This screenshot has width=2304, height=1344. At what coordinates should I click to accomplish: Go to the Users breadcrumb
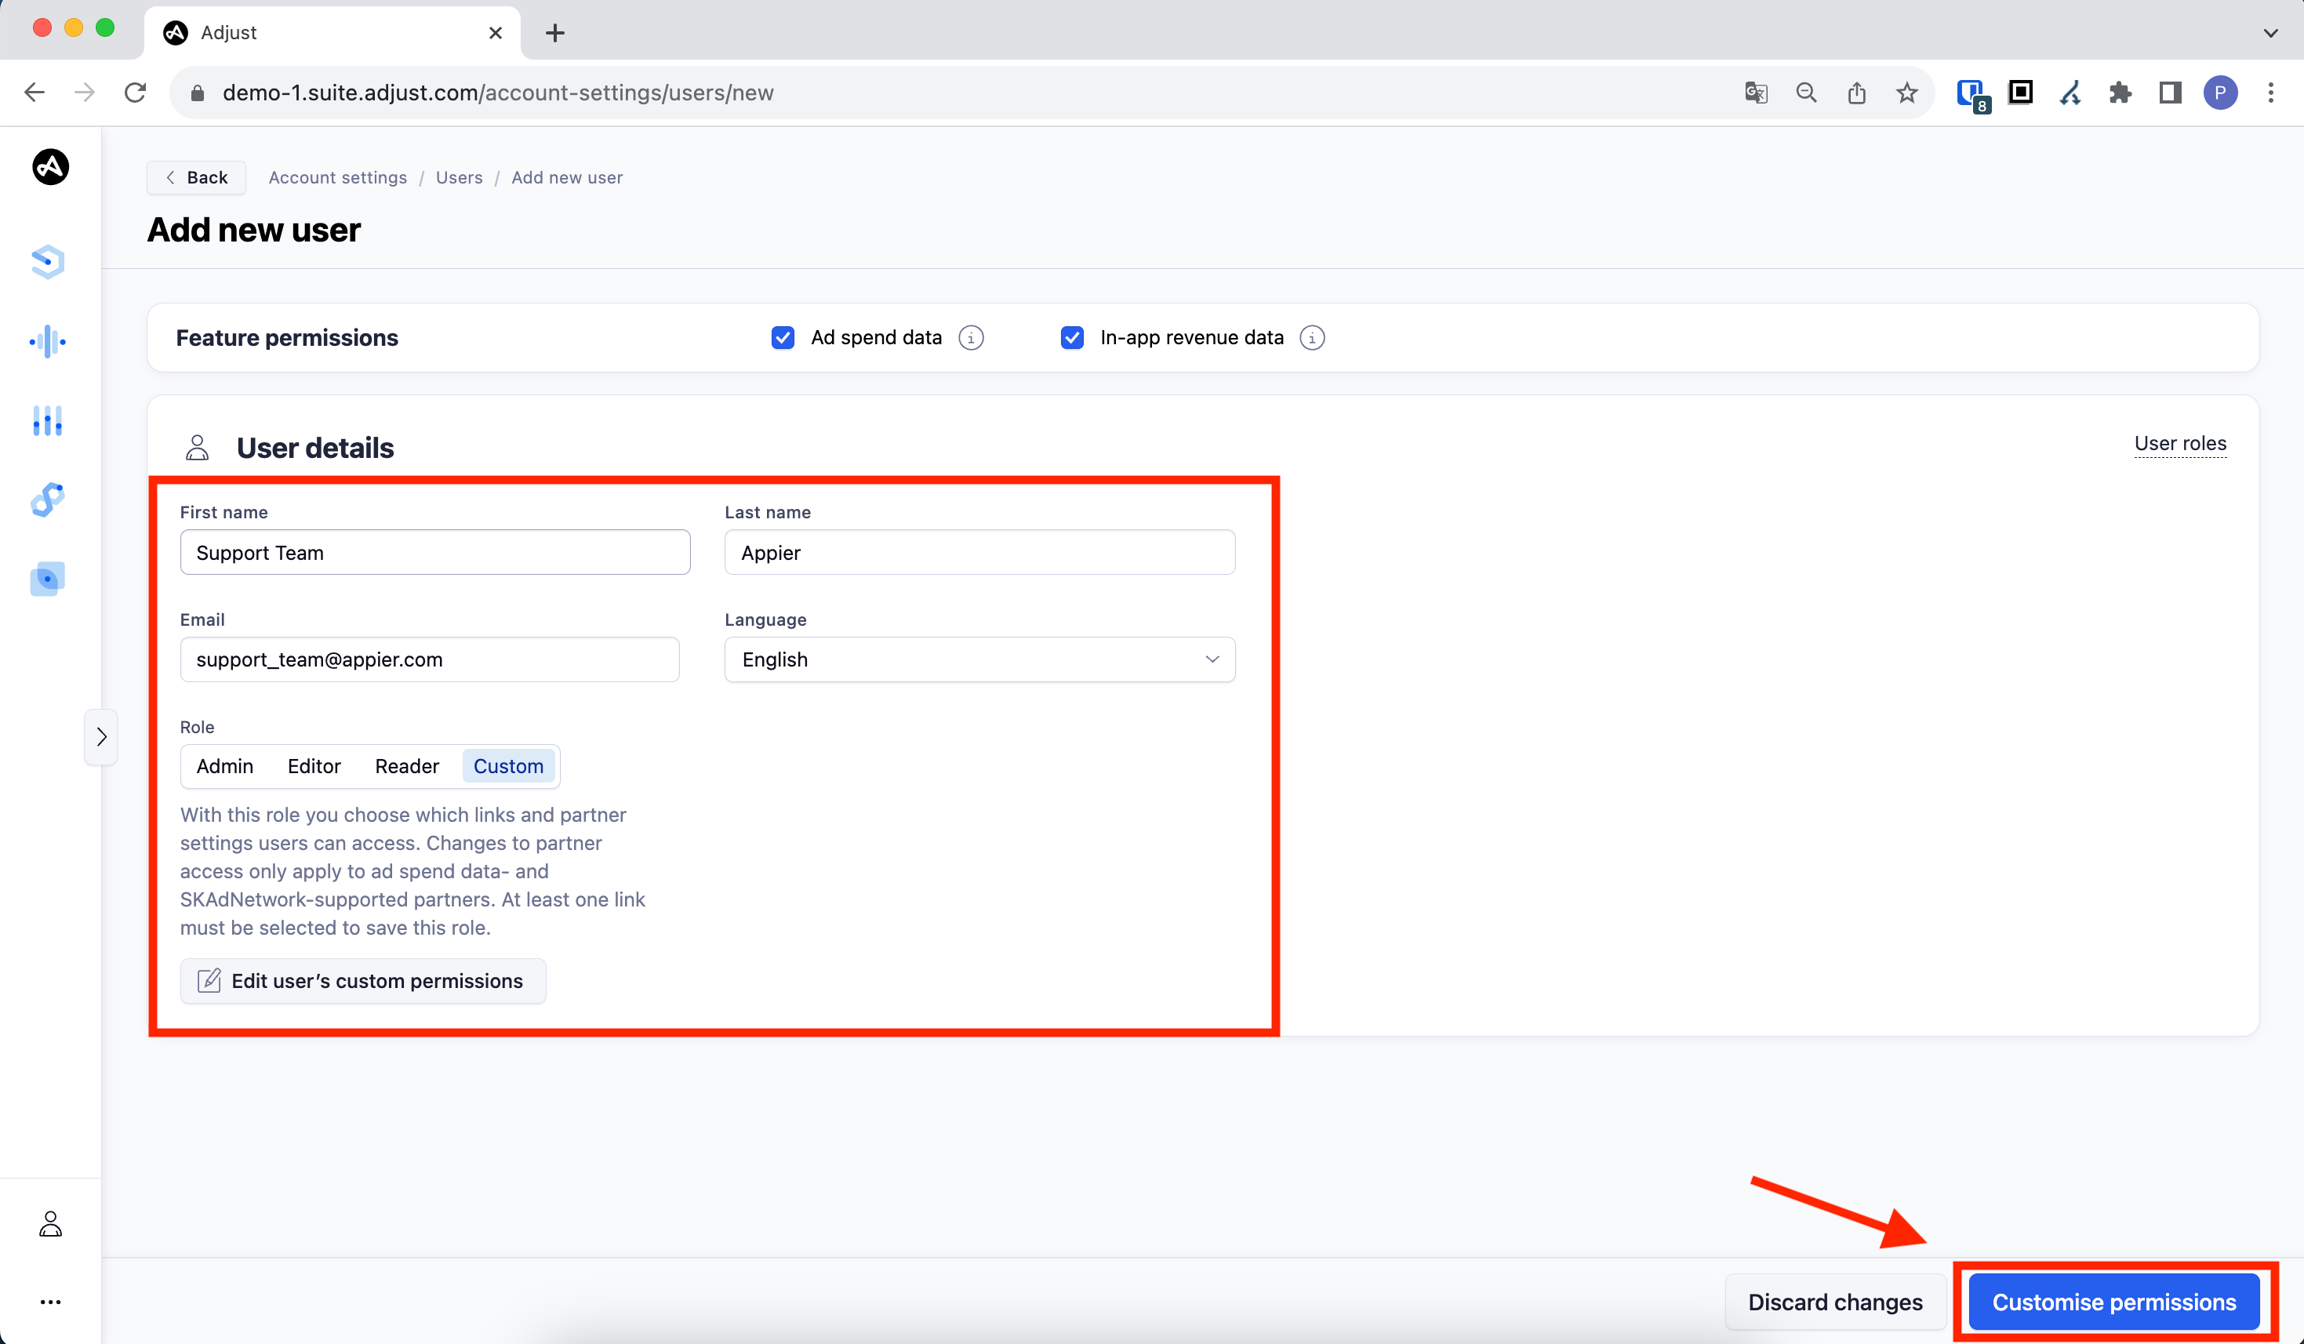[x=459, y=177]
